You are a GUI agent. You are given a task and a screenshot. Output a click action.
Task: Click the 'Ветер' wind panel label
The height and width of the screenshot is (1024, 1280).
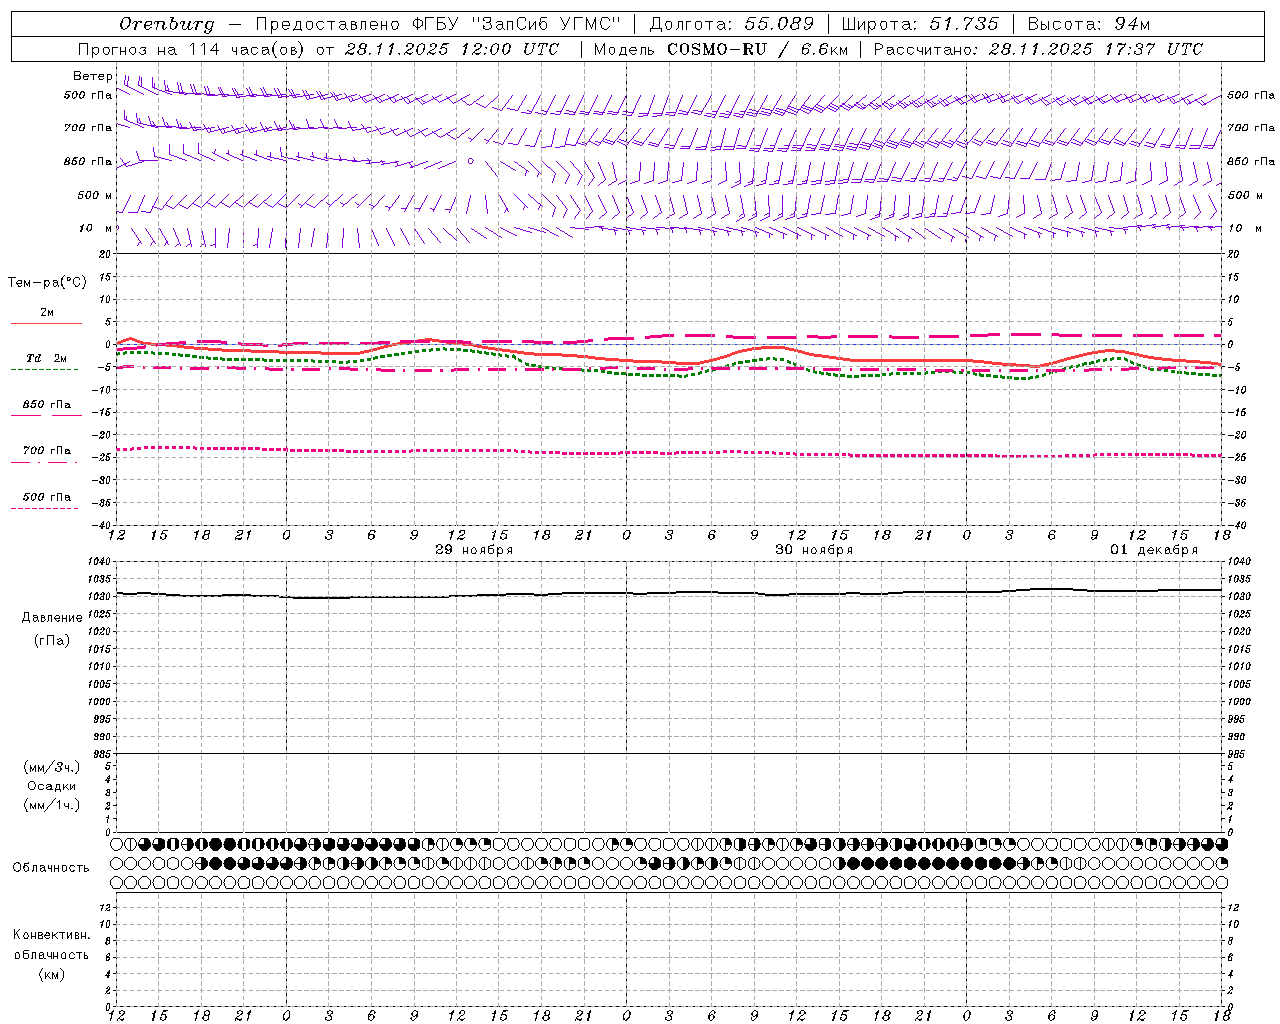93,76
